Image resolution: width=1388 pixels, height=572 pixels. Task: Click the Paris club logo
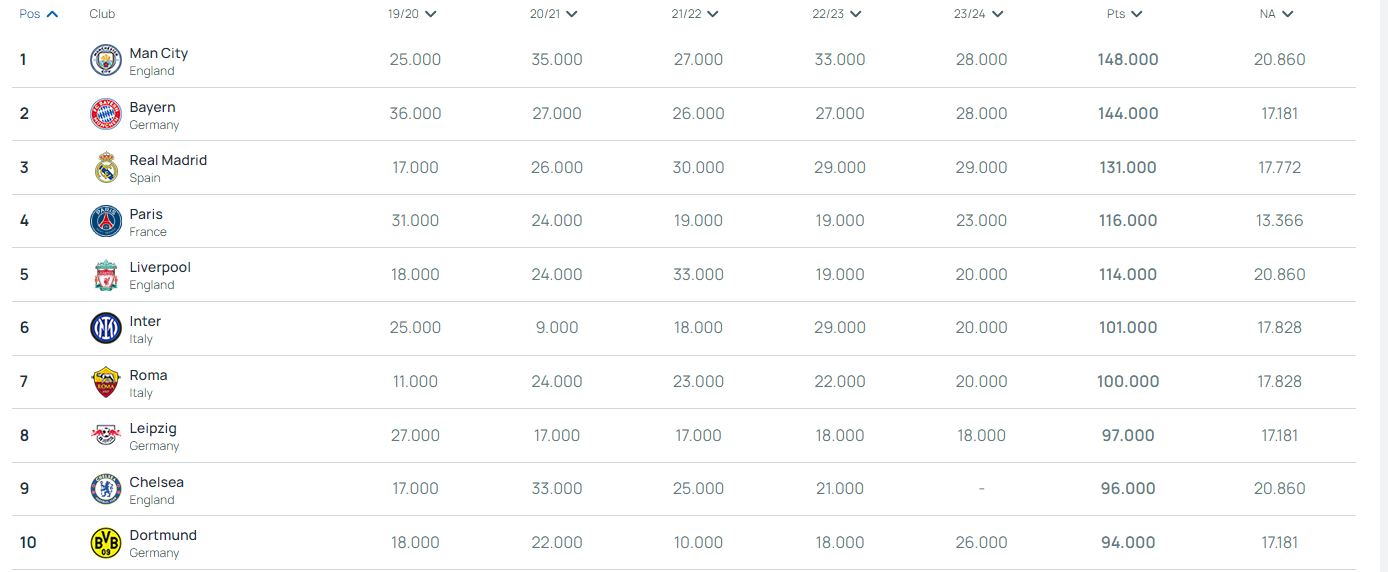click(x=105, y=222)
